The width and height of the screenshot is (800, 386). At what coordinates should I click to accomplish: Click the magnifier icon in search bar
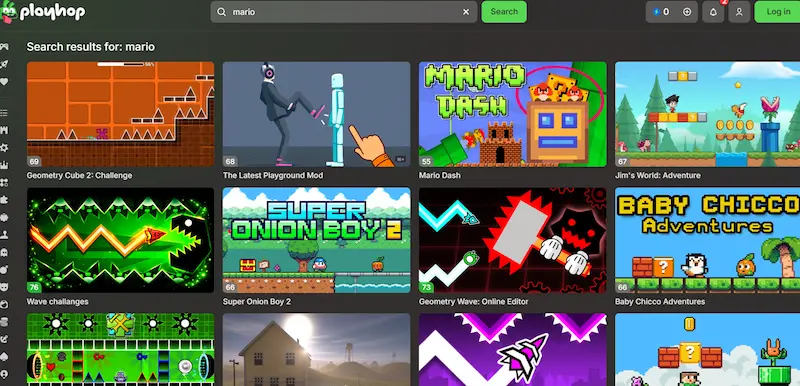click(x=221, y=12)
